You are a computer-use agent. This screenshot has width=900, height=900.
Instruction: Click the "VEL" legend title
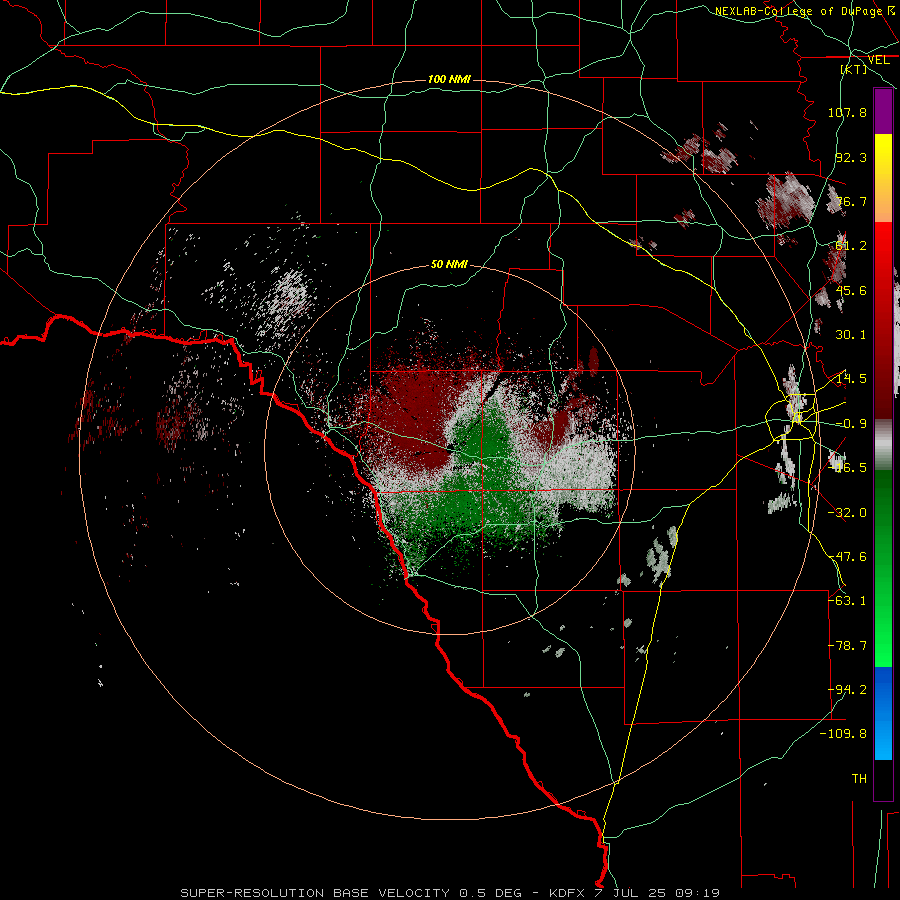tap(878, 60)
